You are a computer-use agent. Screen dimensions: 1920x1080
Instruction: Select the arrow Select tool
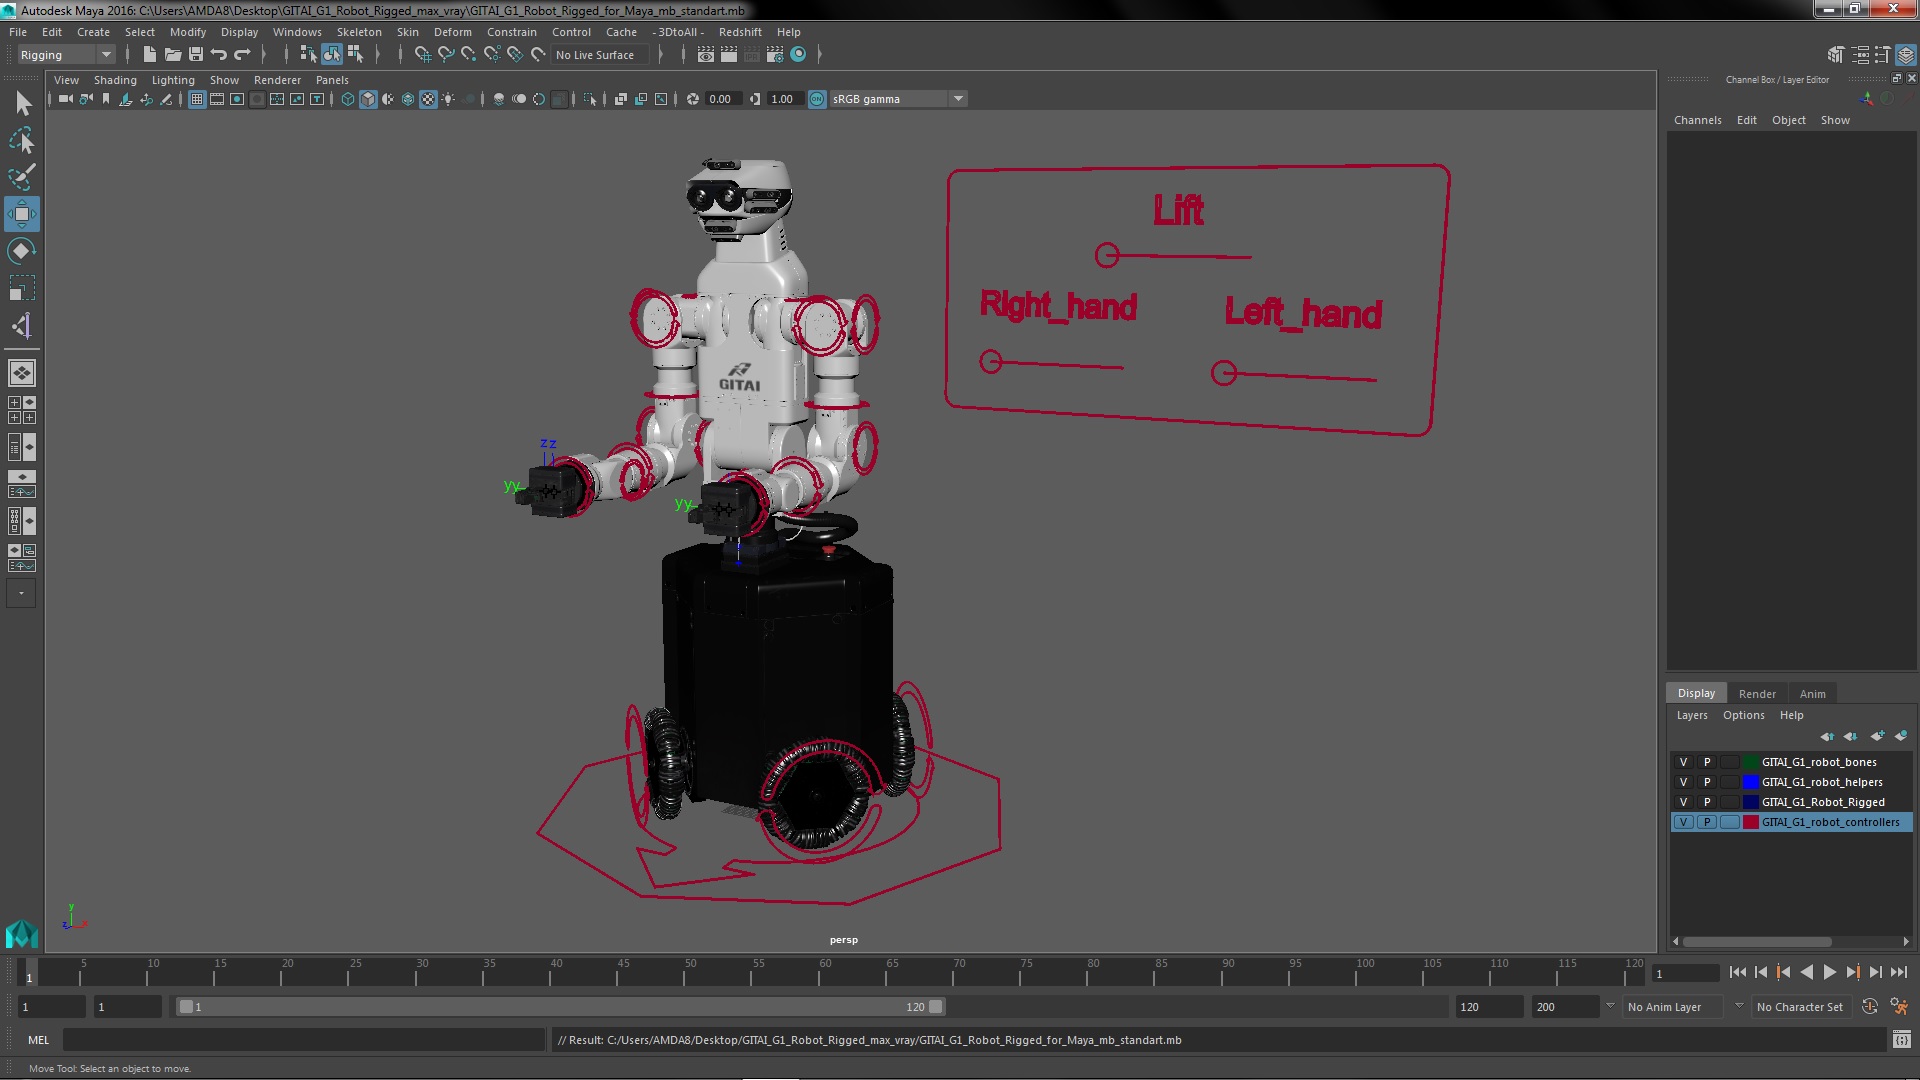(22, 103)
